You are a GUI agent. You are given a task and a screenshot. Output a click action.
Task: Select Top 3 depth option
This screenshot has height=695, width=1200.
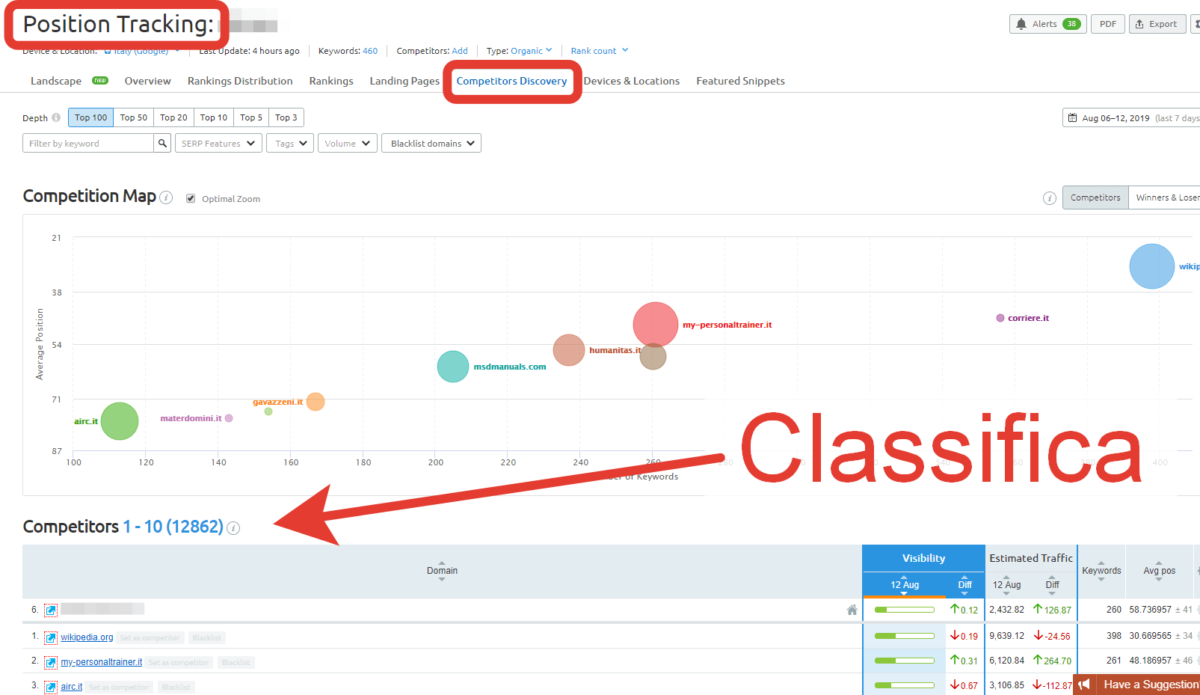pos(286,118)
